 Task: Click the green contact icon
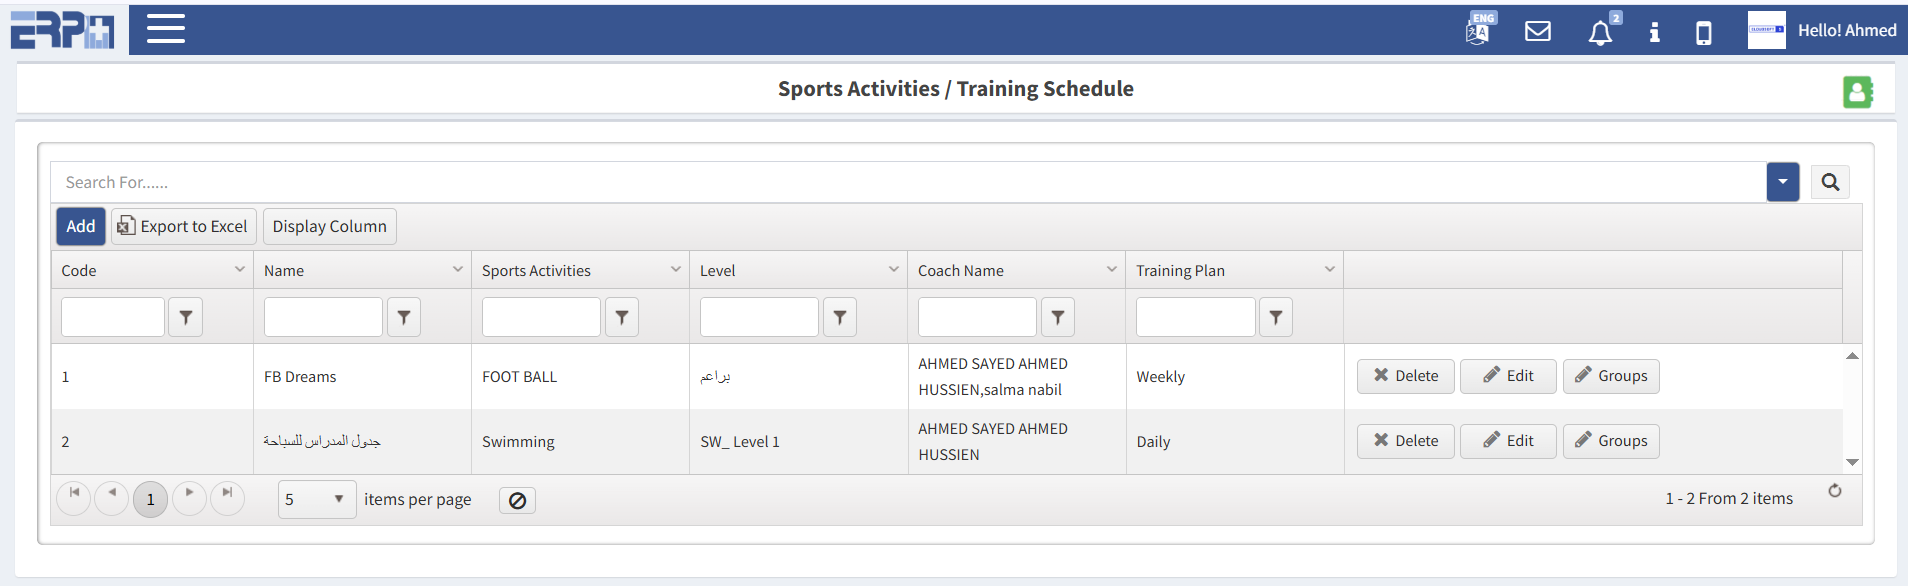coord(1857,92)
